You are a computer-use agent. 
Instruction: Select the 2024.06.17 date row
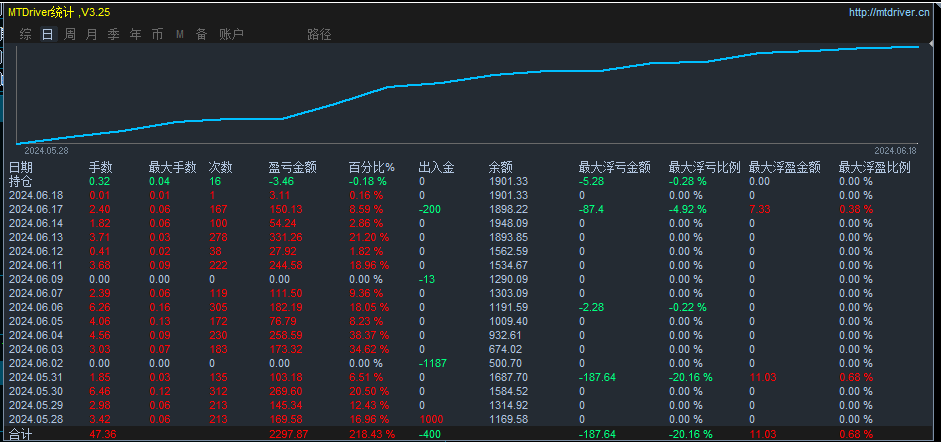[x=36, y=209]
